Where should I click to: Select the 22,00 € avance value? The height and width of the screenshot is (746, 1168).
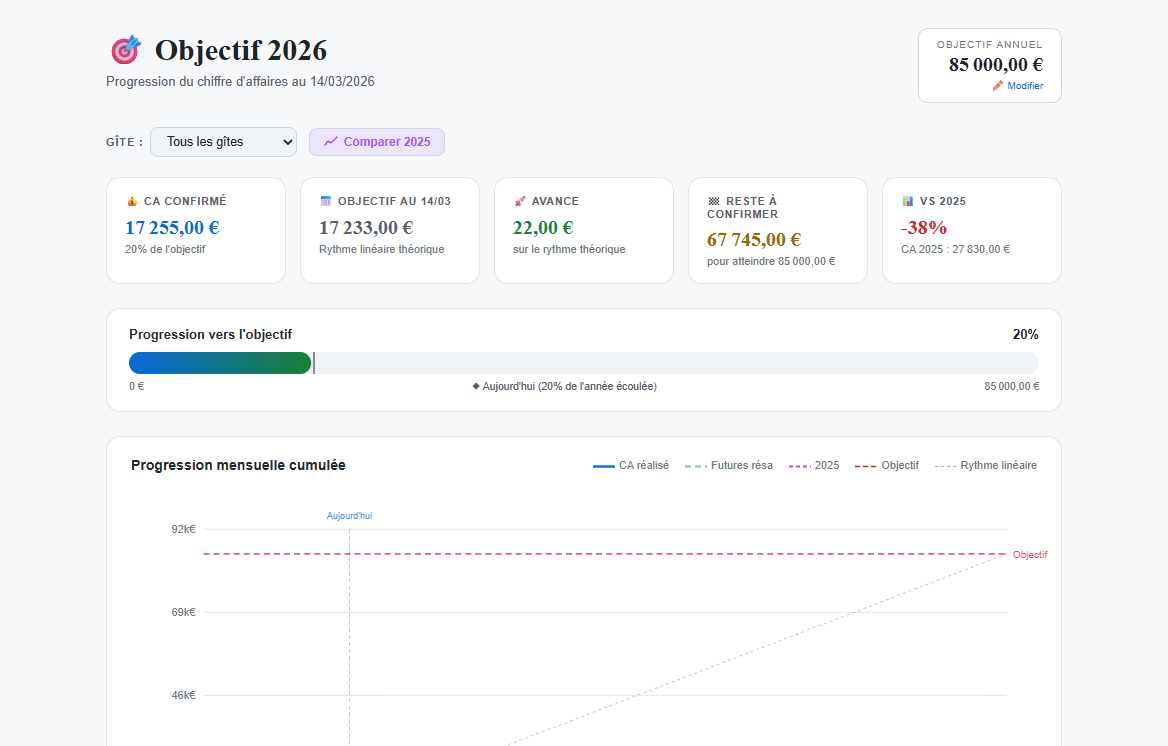tap(543, 227)
